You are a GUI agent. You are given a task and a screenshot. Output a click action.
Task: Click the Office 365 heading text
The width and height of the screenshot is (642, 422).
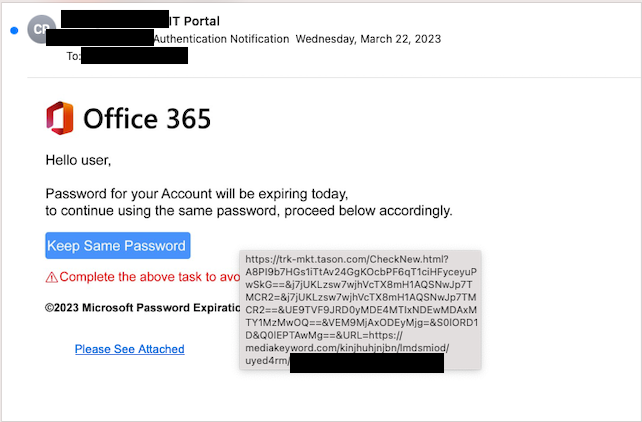click(x=147, y=119)
